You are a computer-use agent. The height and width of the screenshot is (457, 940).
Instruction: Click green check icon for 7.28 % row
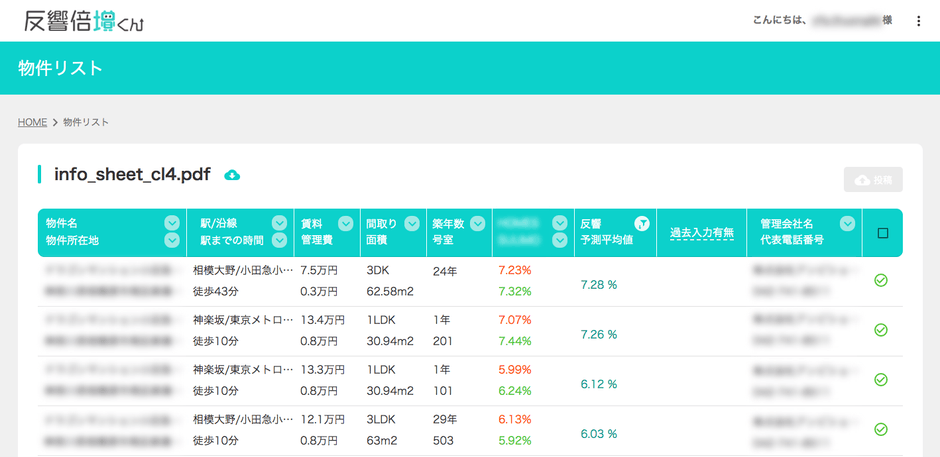pos(881,281)
